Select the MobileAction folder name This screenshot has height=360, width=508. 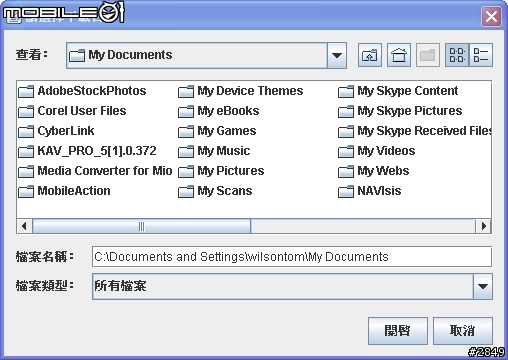74,191
